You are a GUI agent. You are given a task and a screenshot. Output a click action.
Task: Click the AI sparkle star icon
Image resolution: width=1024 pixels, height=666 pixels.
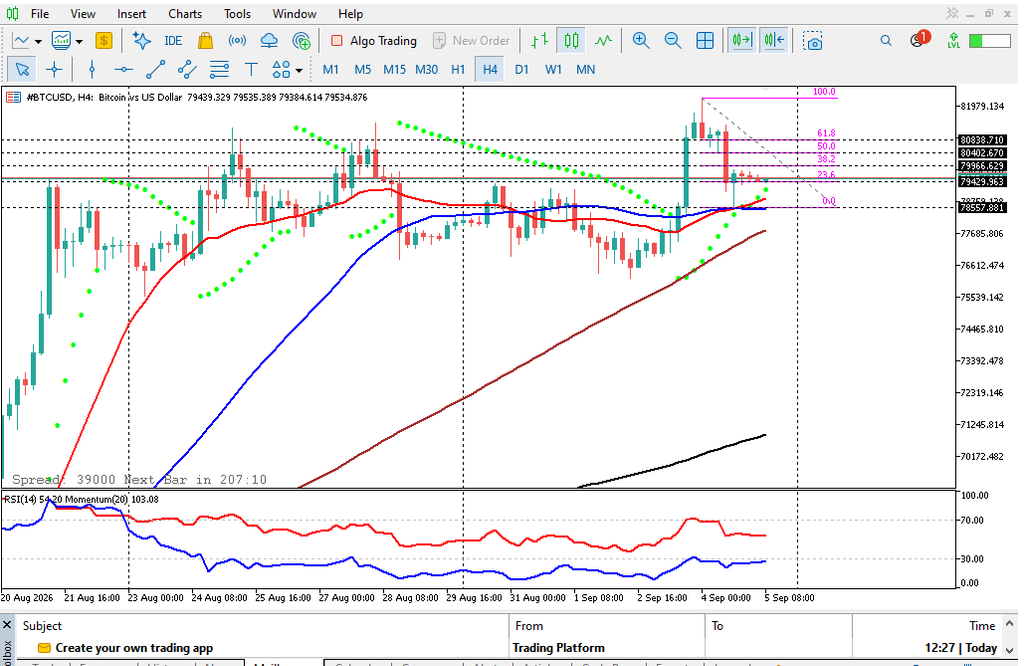coord(141,40)
